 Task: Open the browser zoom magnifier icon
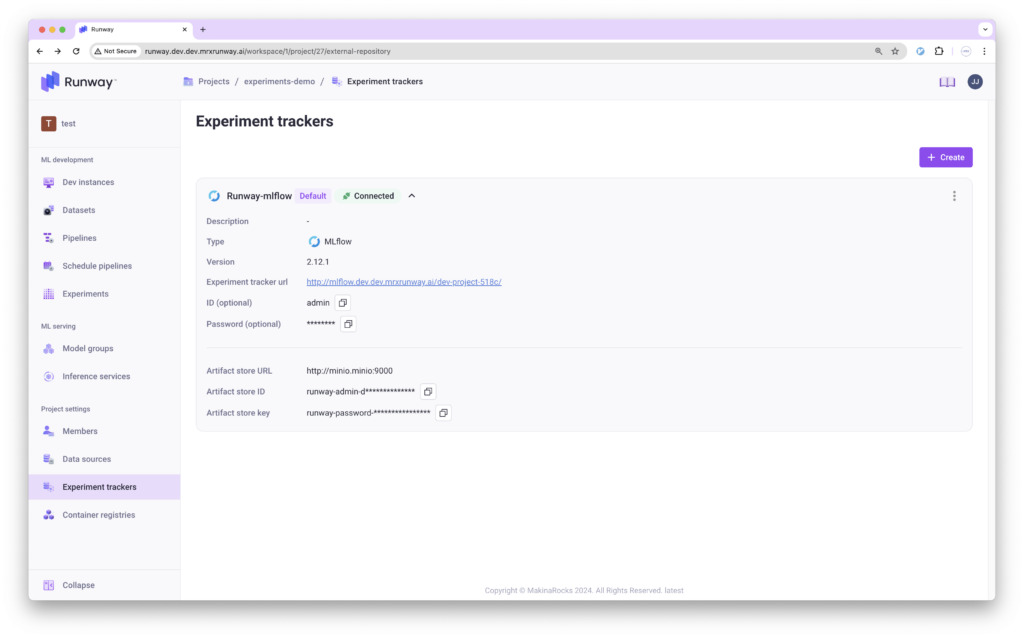(x=878, y=51)
